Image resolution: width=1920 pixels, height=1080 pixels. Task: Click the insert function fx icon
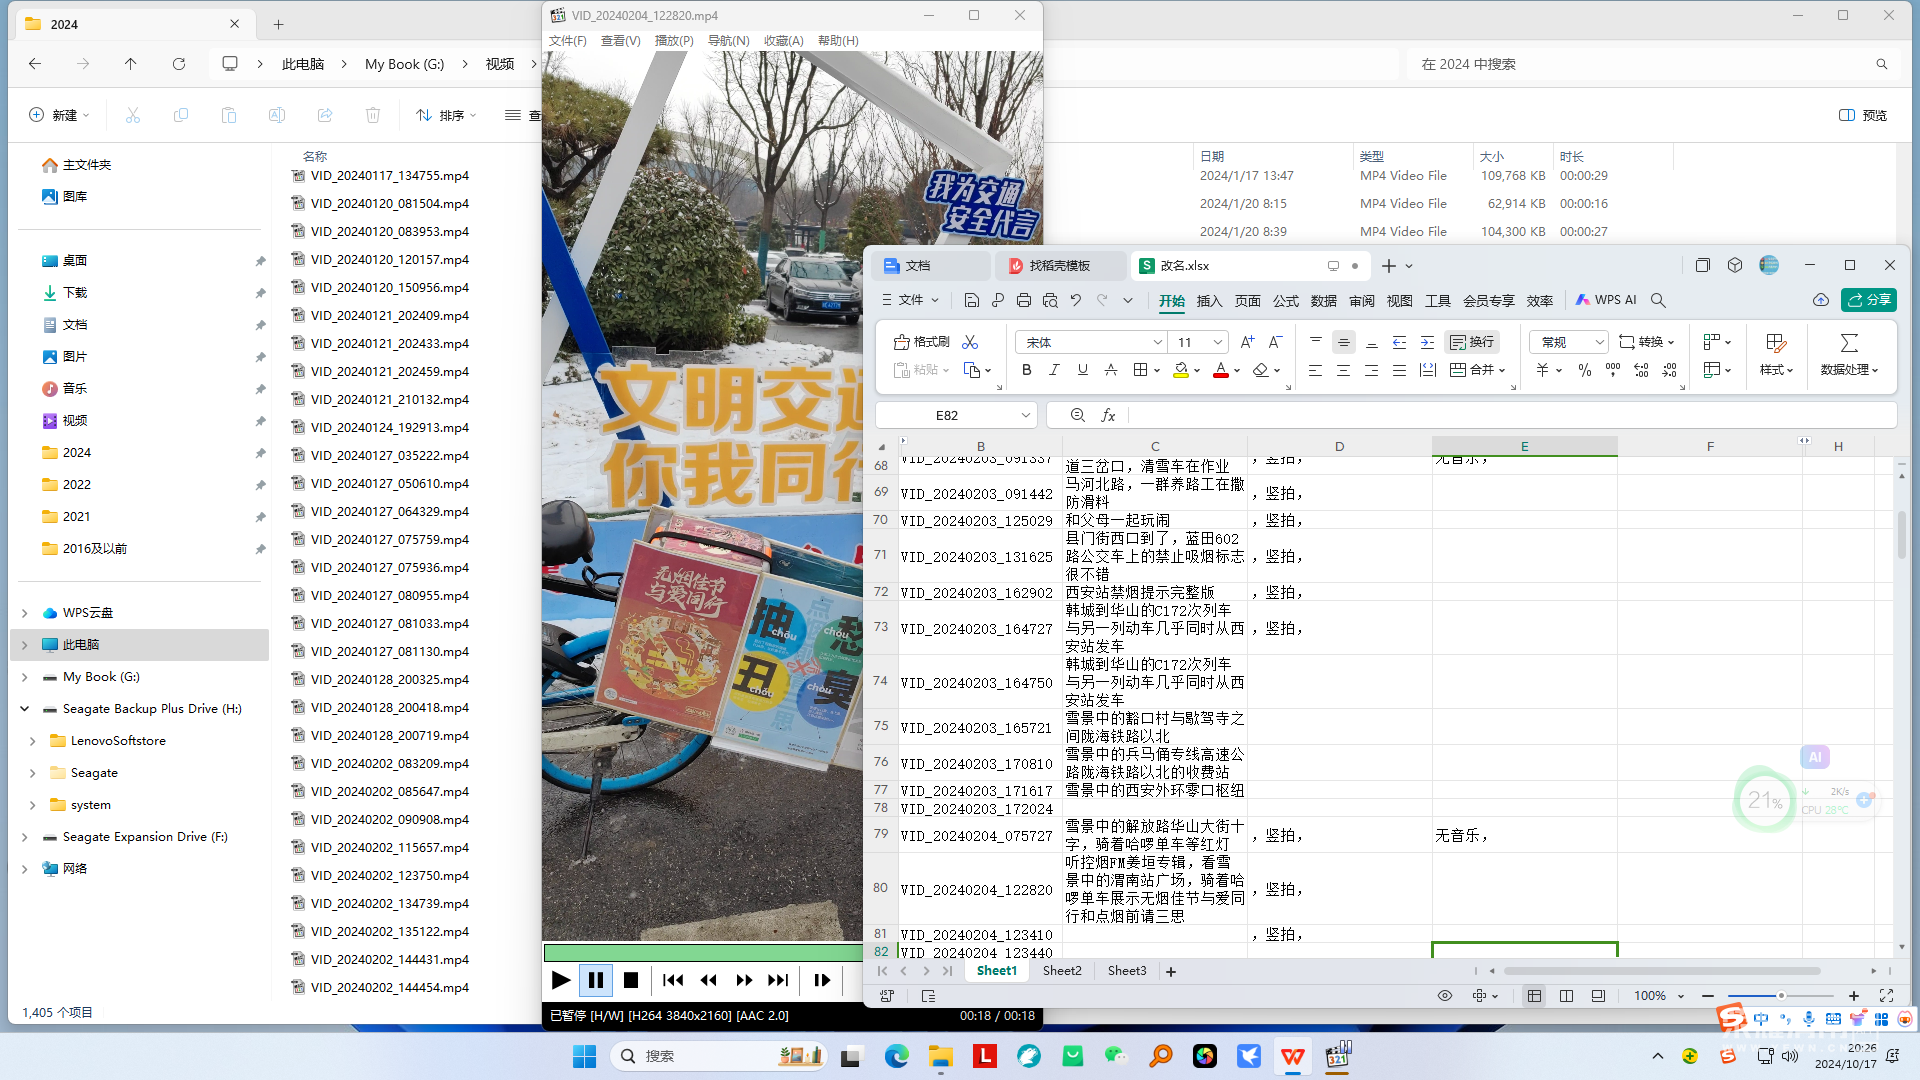pyautogui.click(x=1108, y=415)
